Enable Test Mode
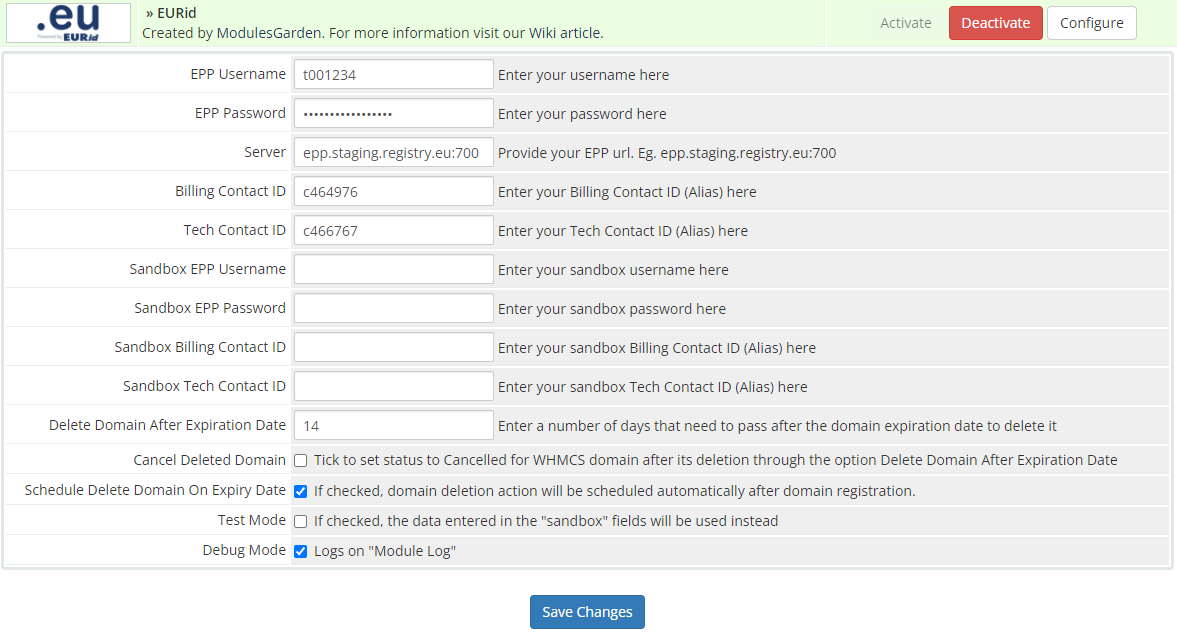This screenshot has width=1177, height=635. click(299, 520)
